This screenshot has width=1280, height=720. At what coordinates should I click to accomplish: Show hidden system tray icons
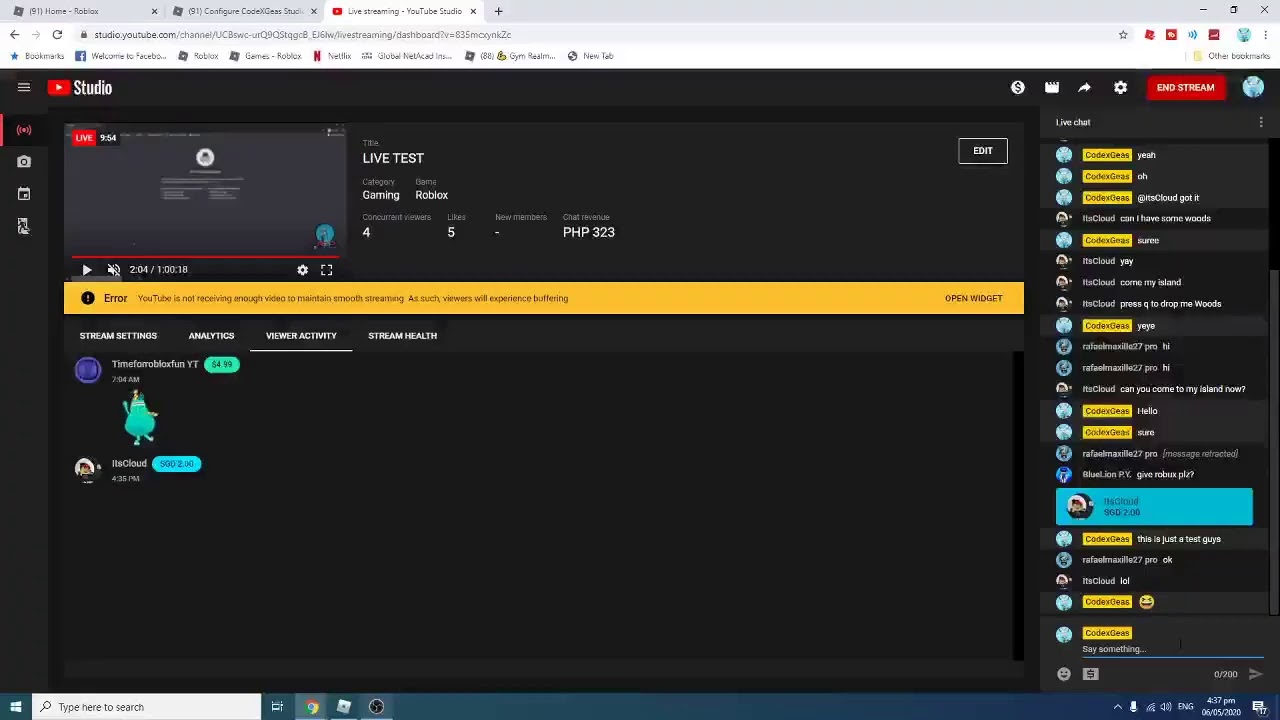[1117, 707]
